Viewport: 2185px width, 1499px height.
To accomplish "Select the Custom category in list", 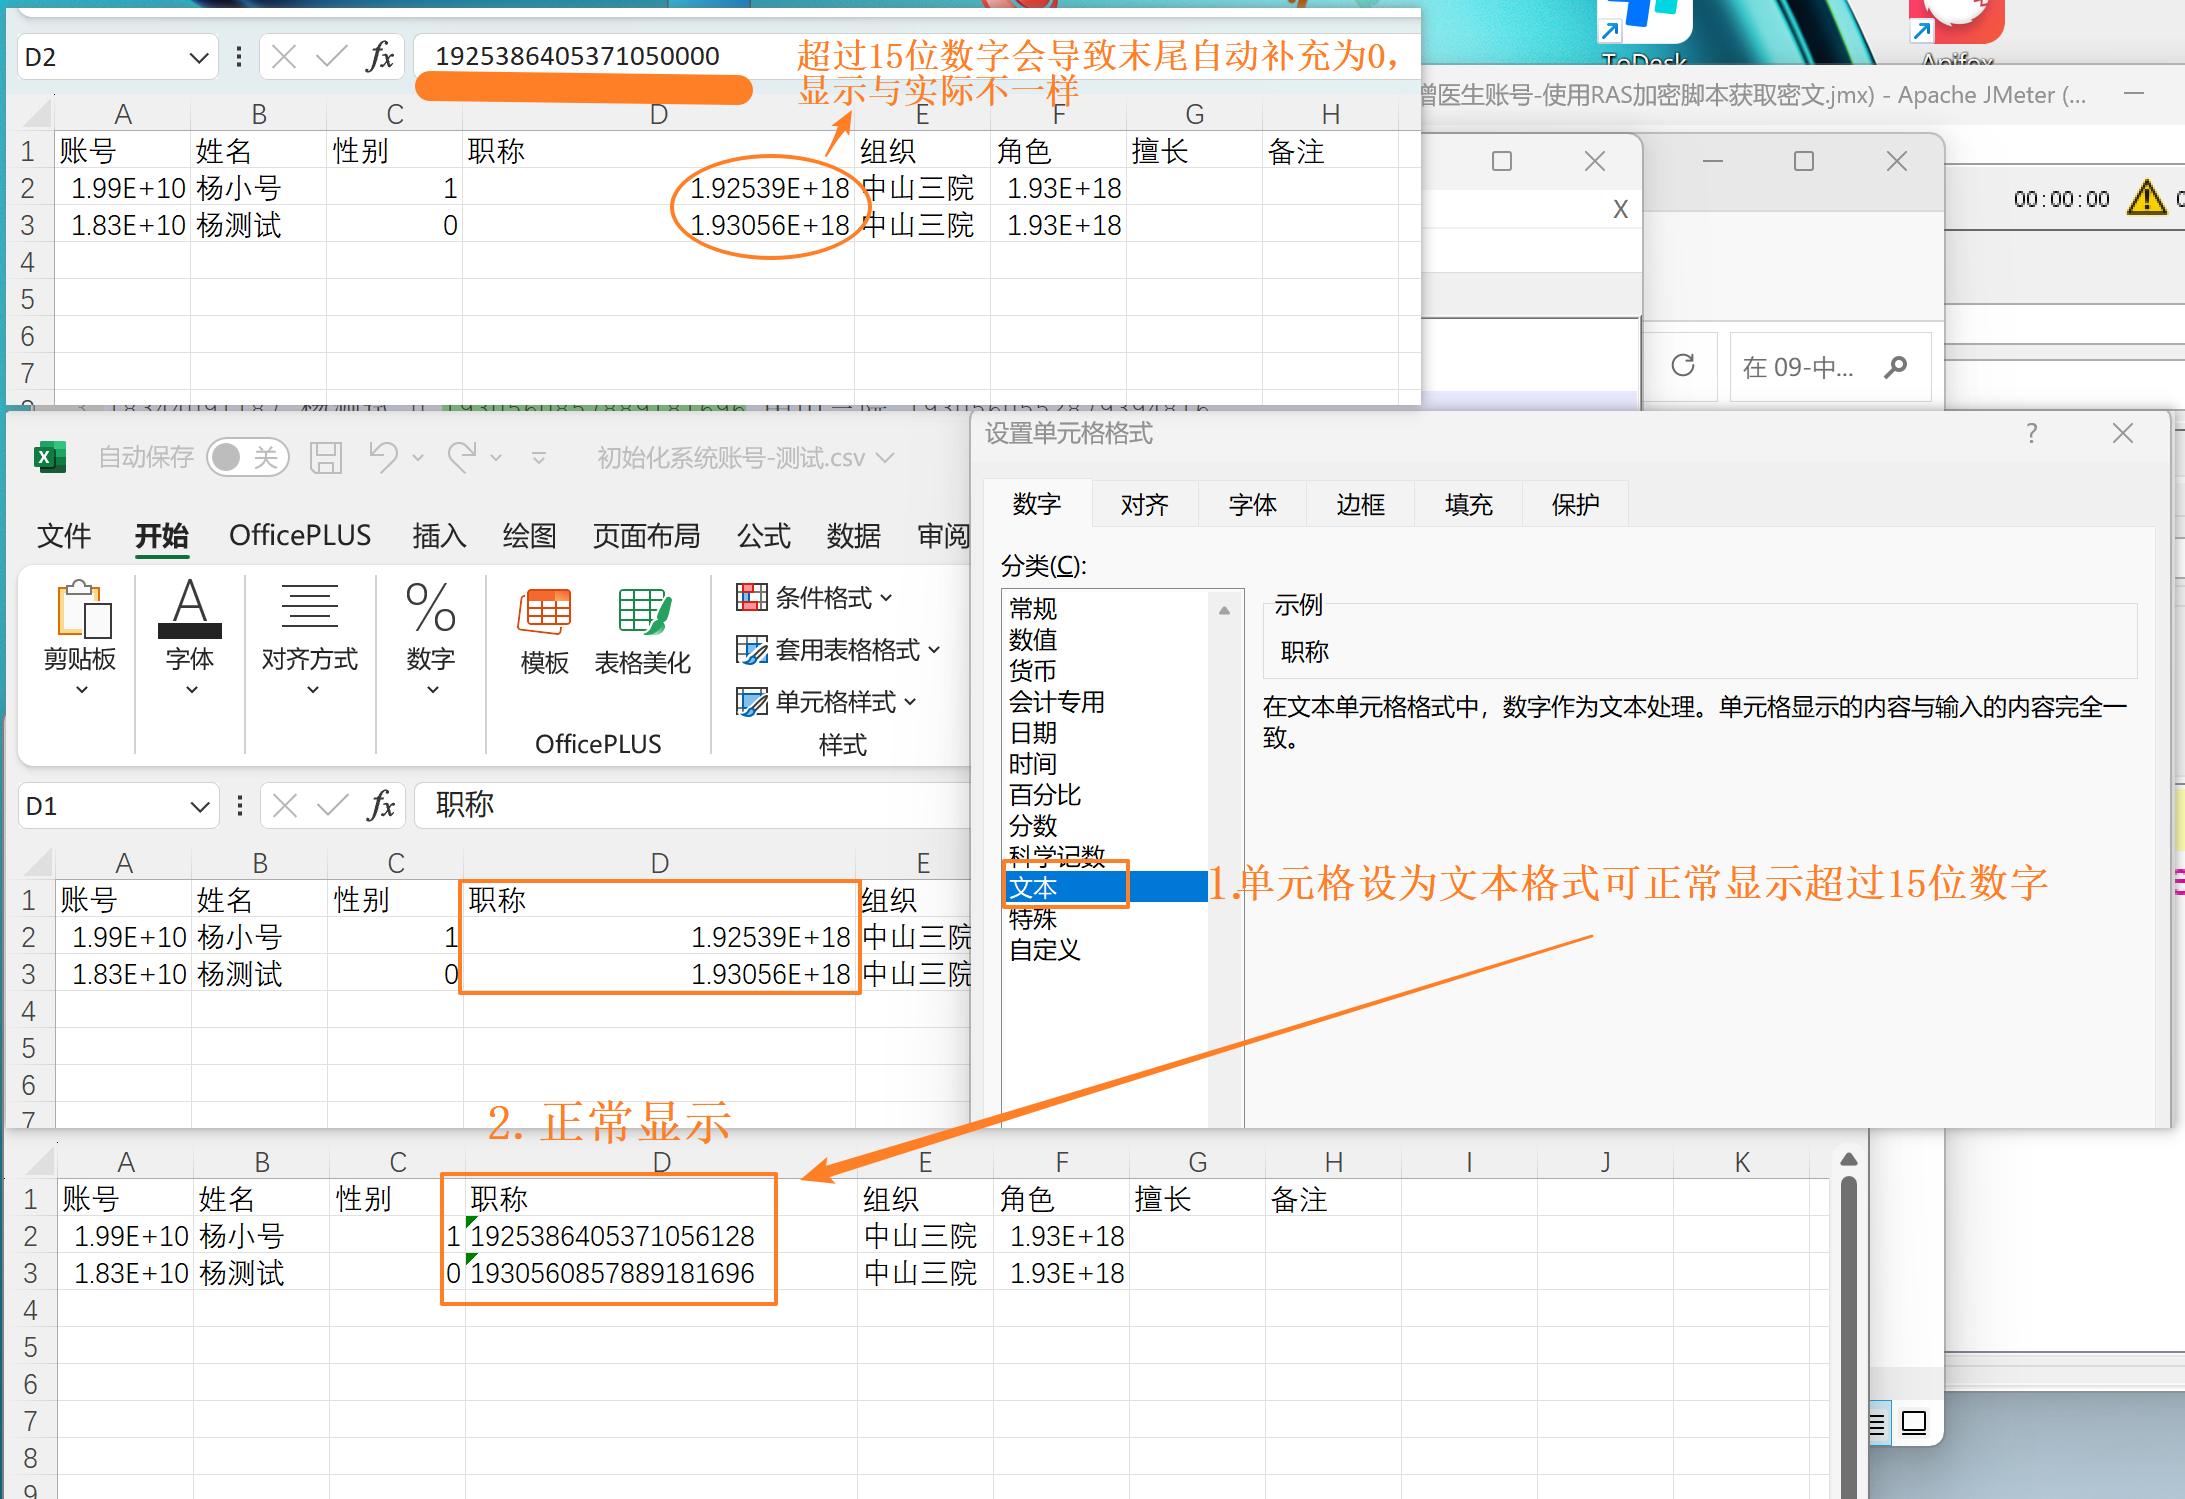I will 1044,949.
